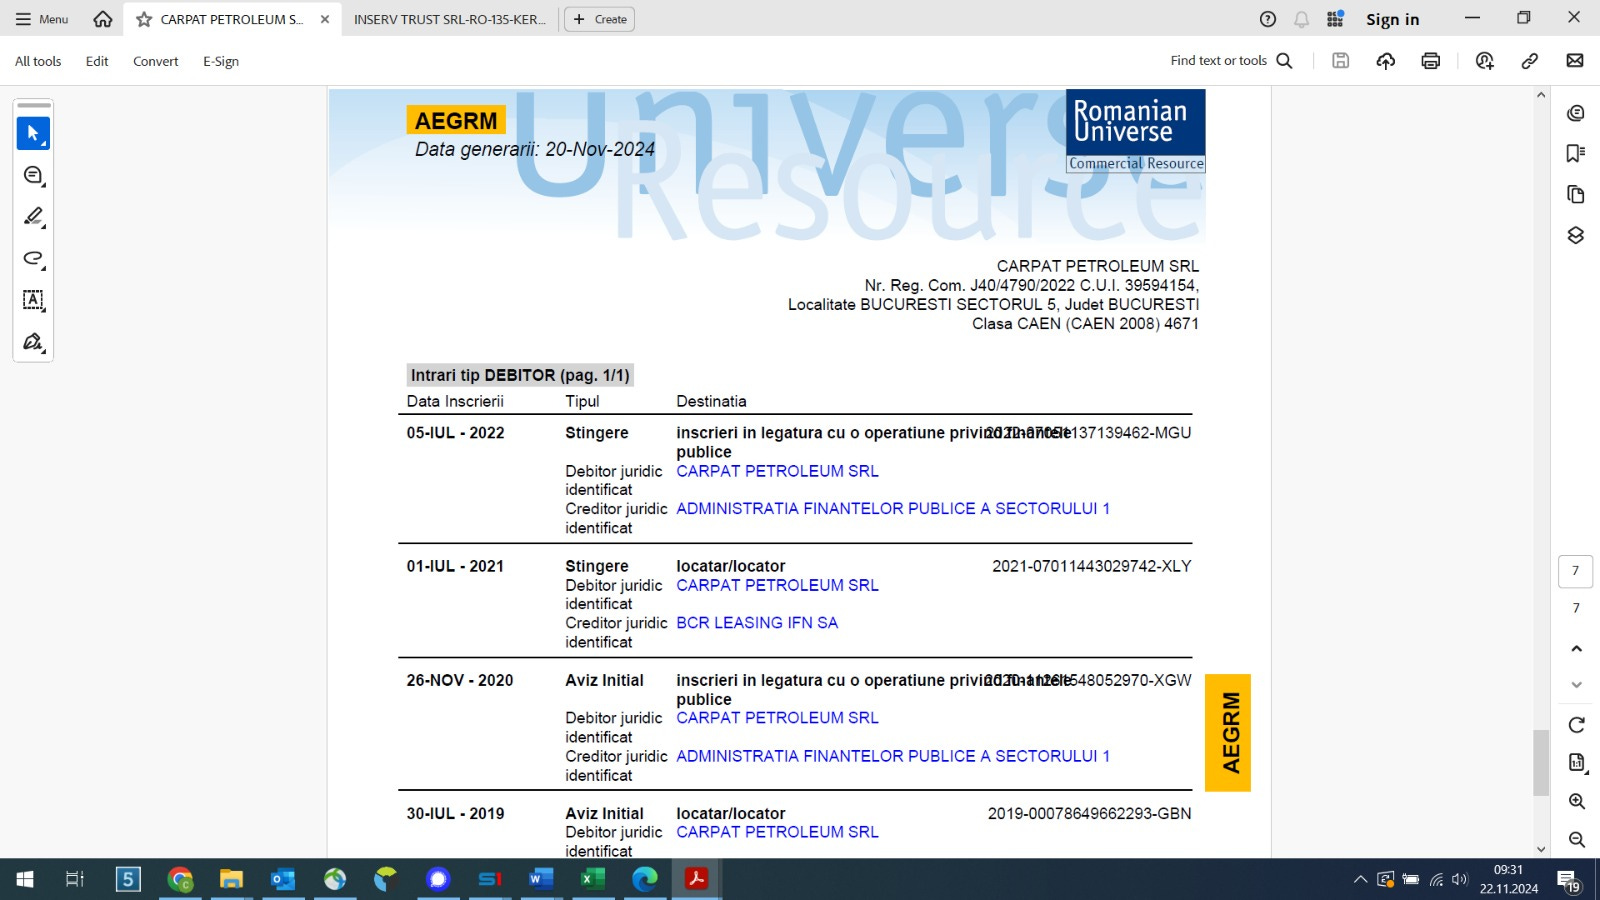The width and height of the screenshot is (1600, 900).
Task: Open All tools menu
Action: pyautogui.click(x=38, y=61)
